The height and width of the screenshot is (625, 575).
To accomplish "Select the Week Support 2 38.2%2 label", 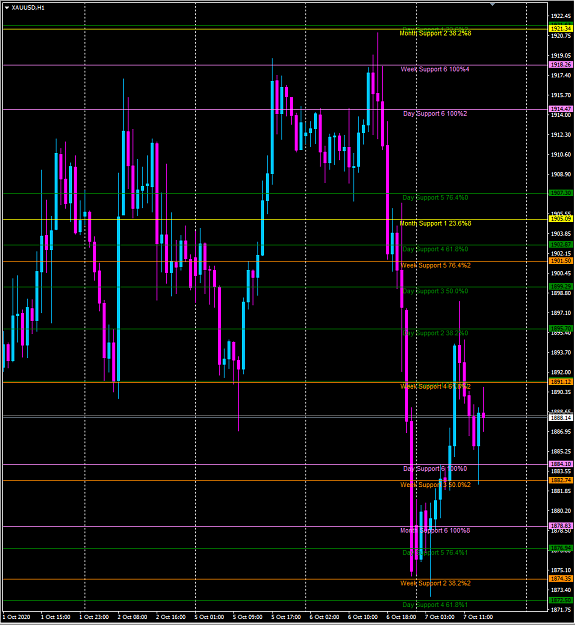I will (x=435, y=583).
